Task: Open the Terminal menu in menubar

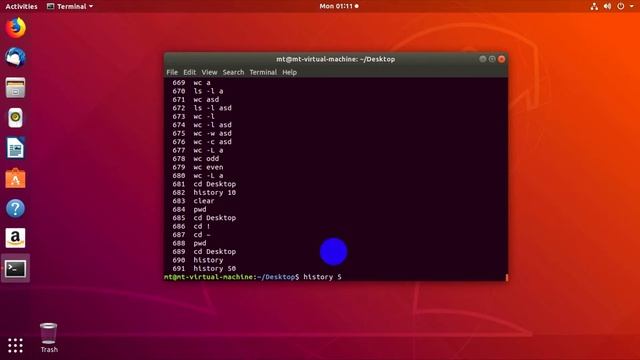Action: (x=263, y=72)
